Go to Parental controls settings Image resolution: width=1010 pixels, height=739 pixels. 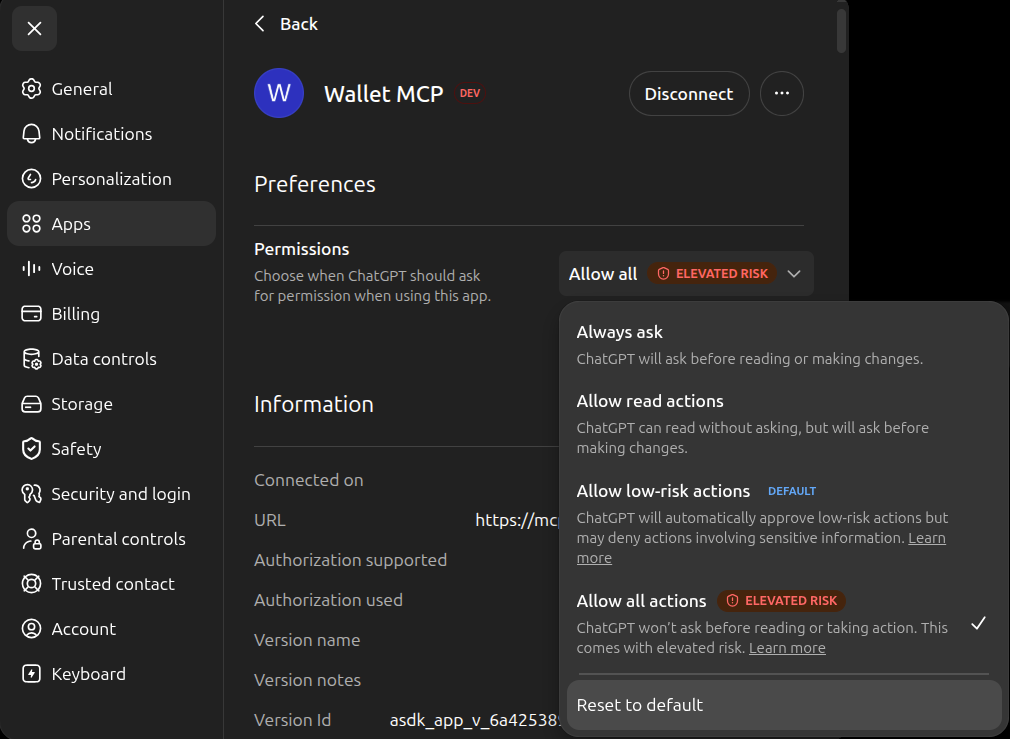tap(111, 539)
